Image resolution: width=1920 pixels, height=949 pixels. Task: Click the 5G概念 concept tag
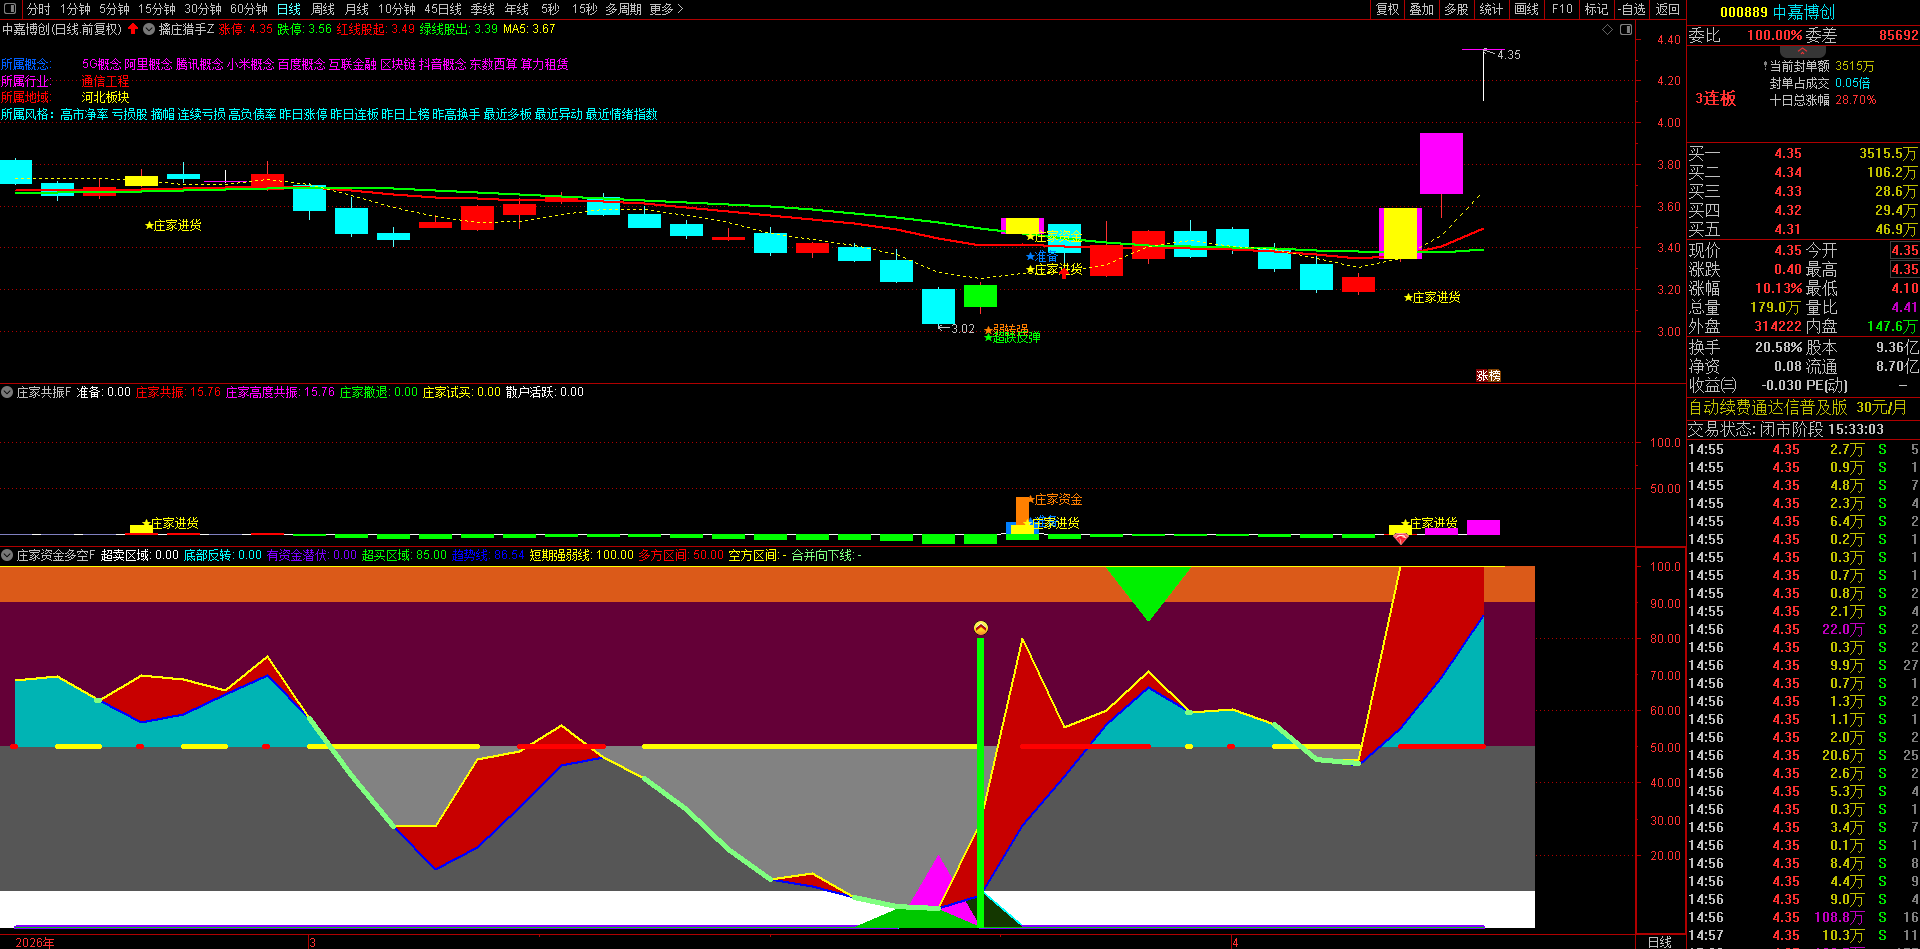pos(101,64)
